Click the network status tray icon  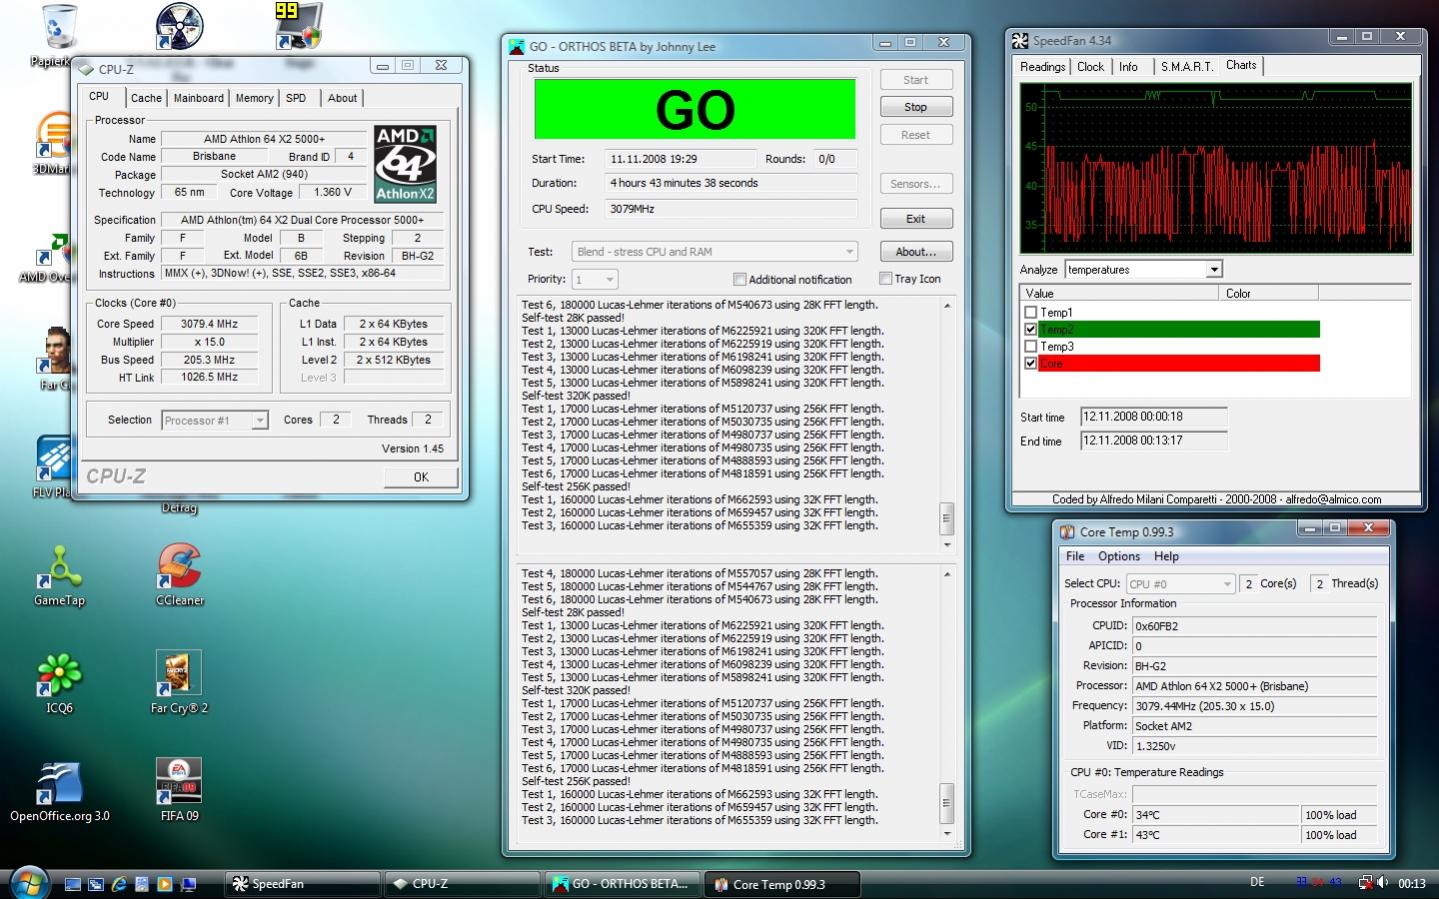pyautogui.click(x=1365, y=882)
